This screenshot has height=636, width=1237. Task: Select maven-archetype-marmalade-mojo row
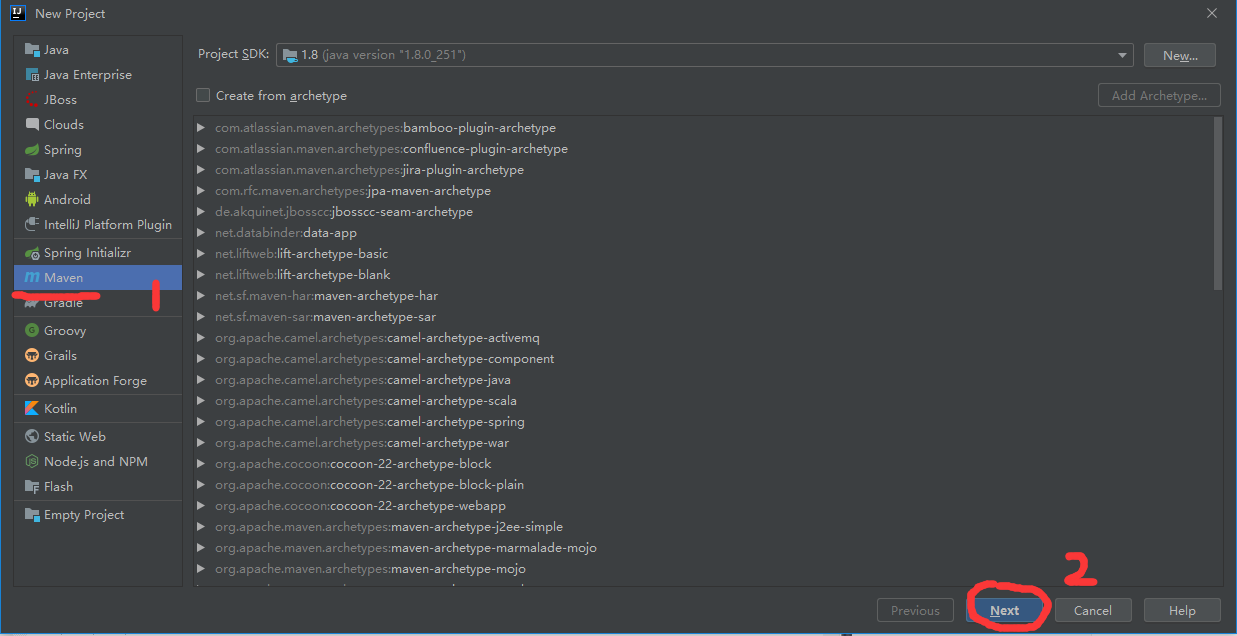coord(702,548)
